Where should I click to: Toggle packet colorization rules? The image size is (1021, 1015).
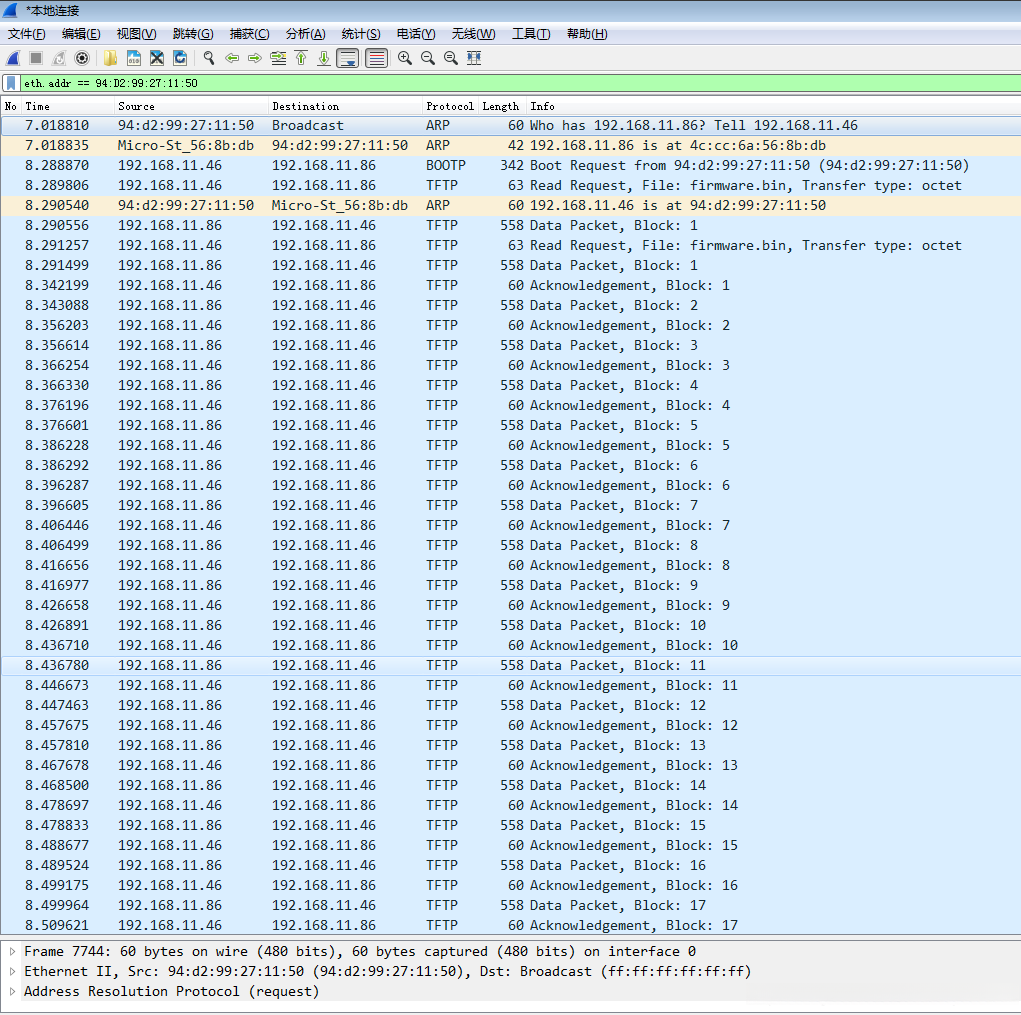pos(376,59)
